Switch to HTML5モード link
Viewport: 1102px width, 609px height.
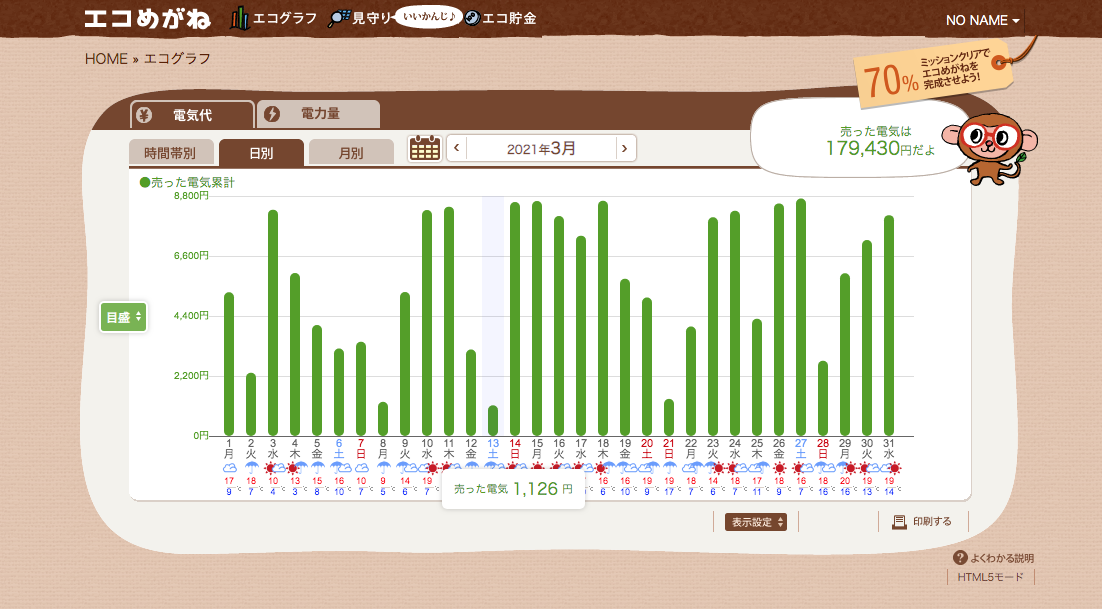tap(990, 578)
